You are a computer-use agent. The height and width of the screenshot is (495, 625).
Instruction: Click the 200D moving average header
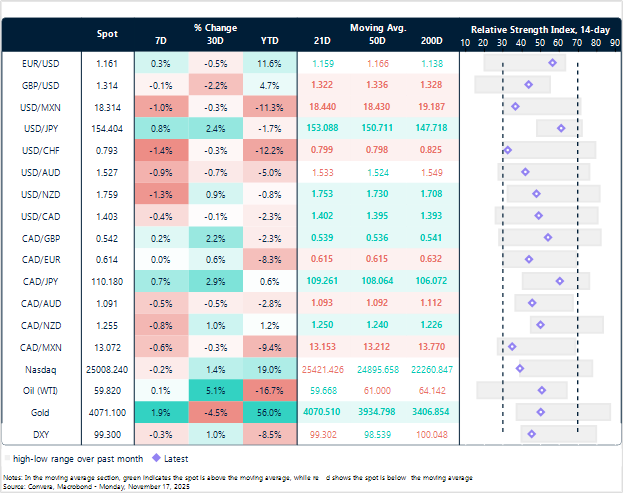431,41
